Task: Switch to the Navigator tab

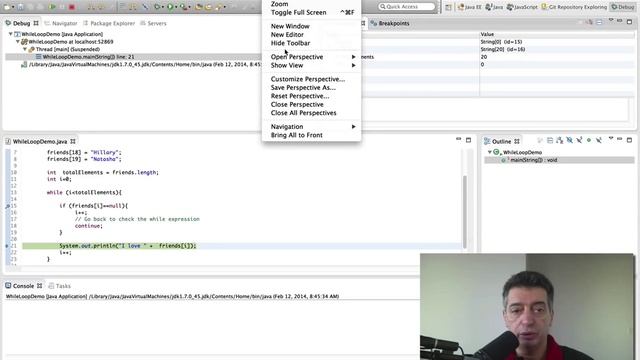Action: (x=60, y=24)
